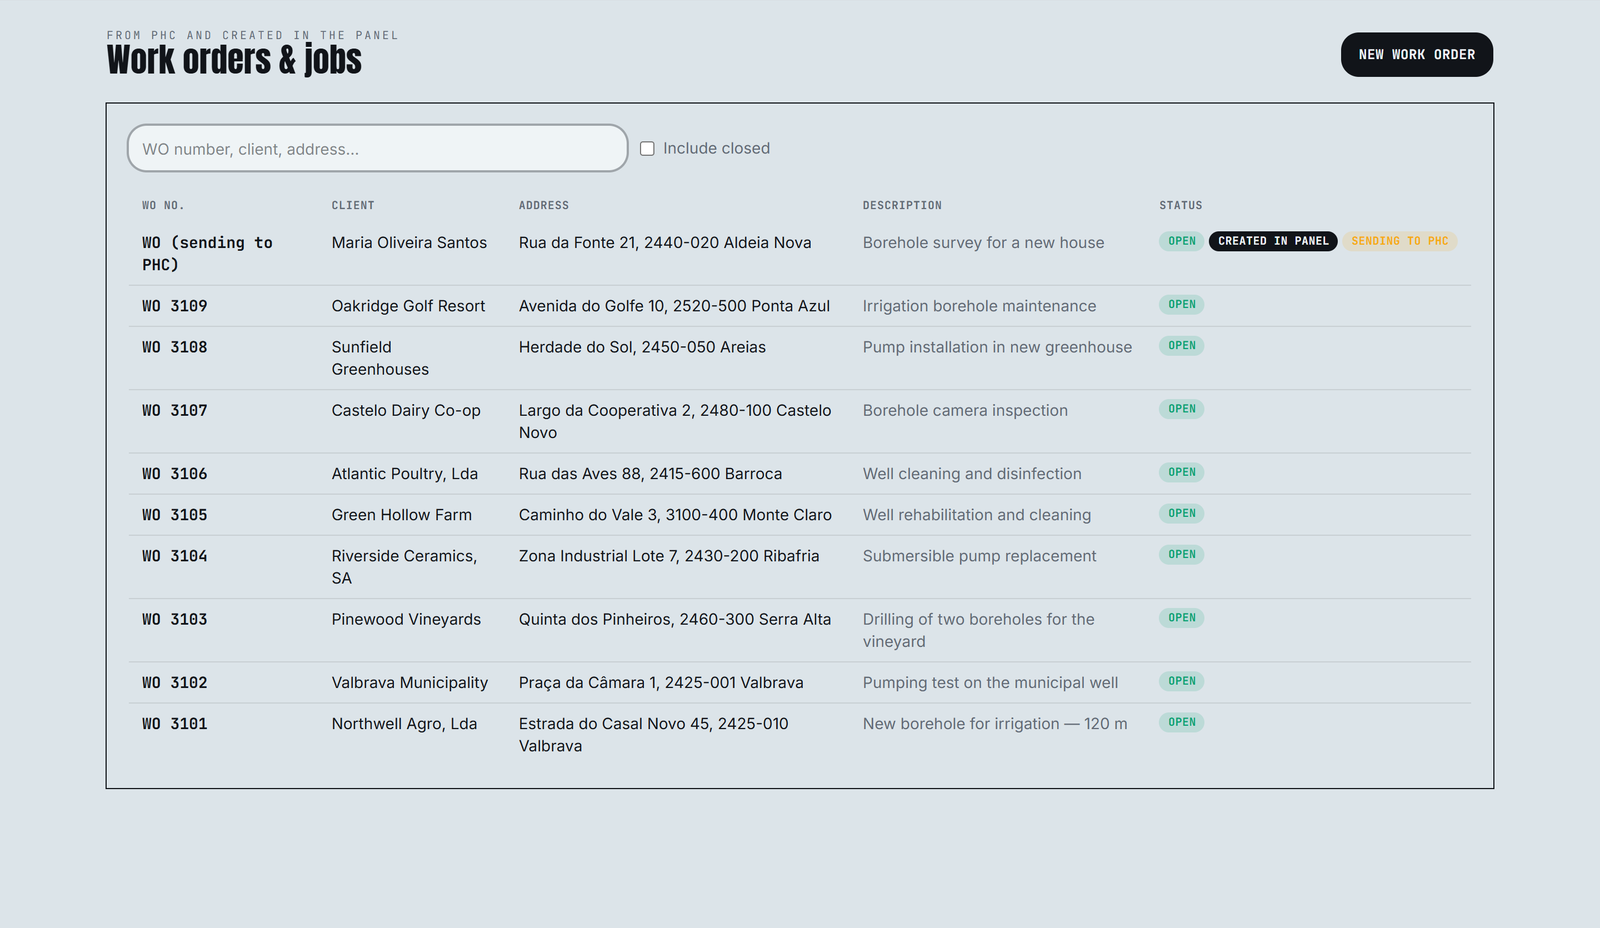Open work order WO 3105
This screenshot has height=928, width=1600.
(175, 515)
